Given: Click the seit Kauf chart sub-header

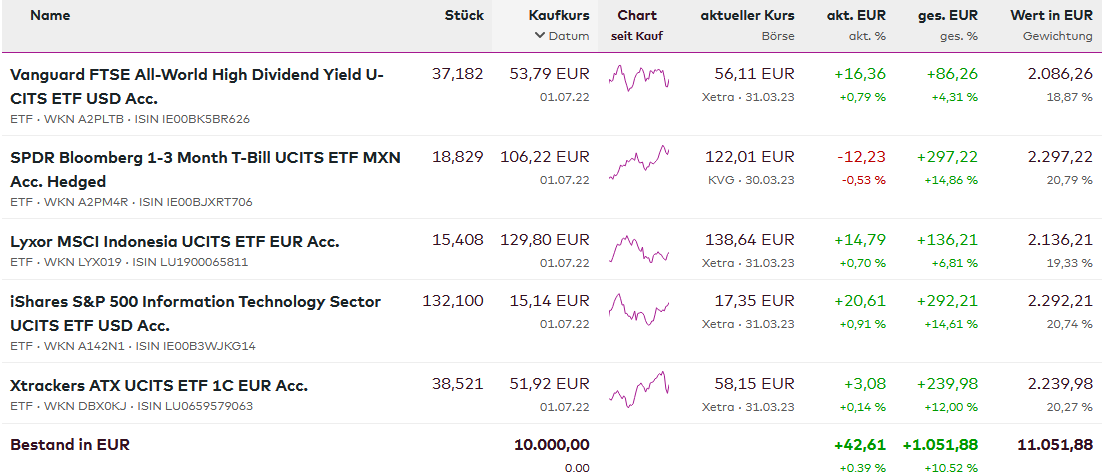Looking at the screenshot, I should tap(637, 36).
